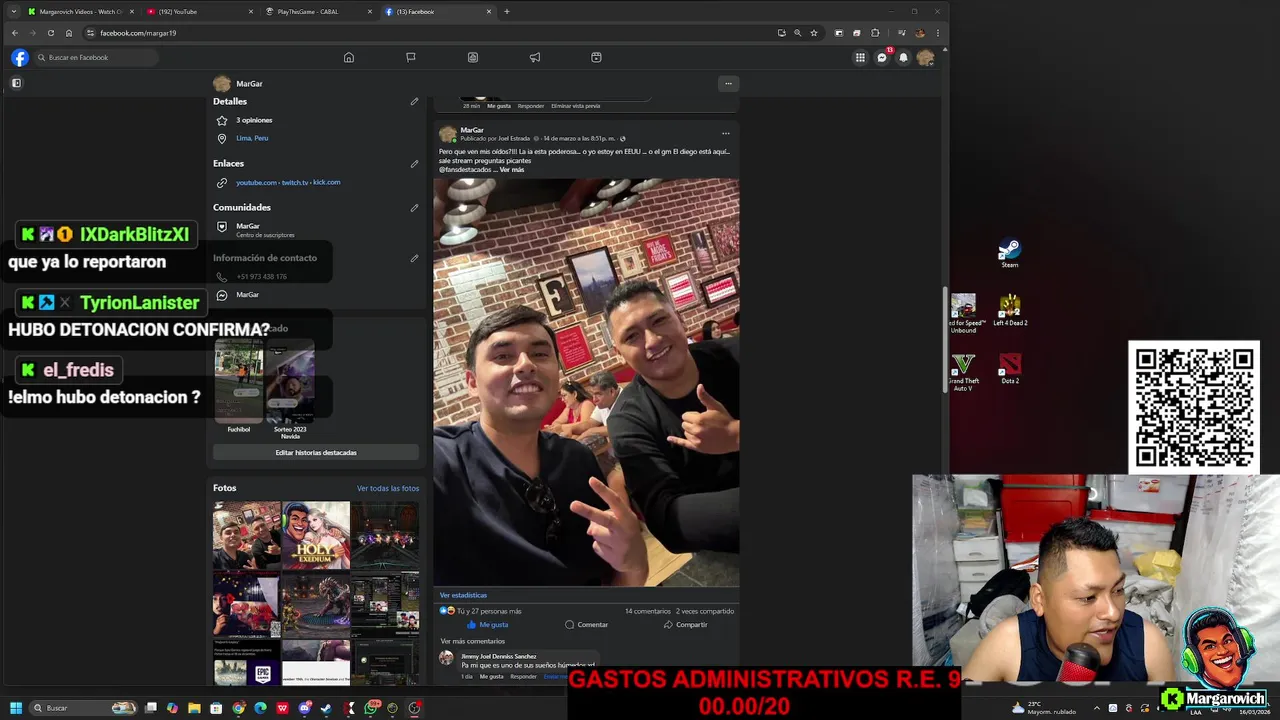1280x720 pixels.
Task: Edit Detalles section with pencil icon
Action: tap(414, 101)
